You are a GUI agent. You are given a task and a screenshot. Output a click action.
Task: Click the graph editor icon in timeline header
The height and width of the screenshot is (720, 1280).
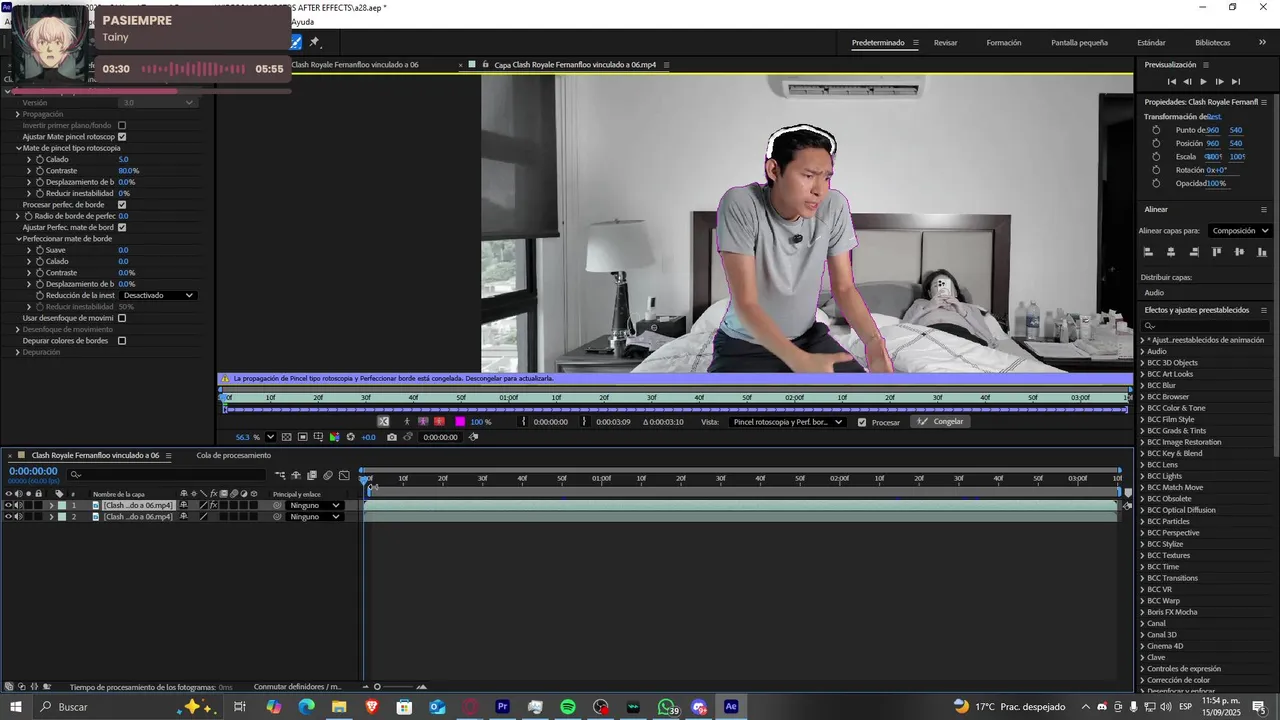[x=344, y=476]
